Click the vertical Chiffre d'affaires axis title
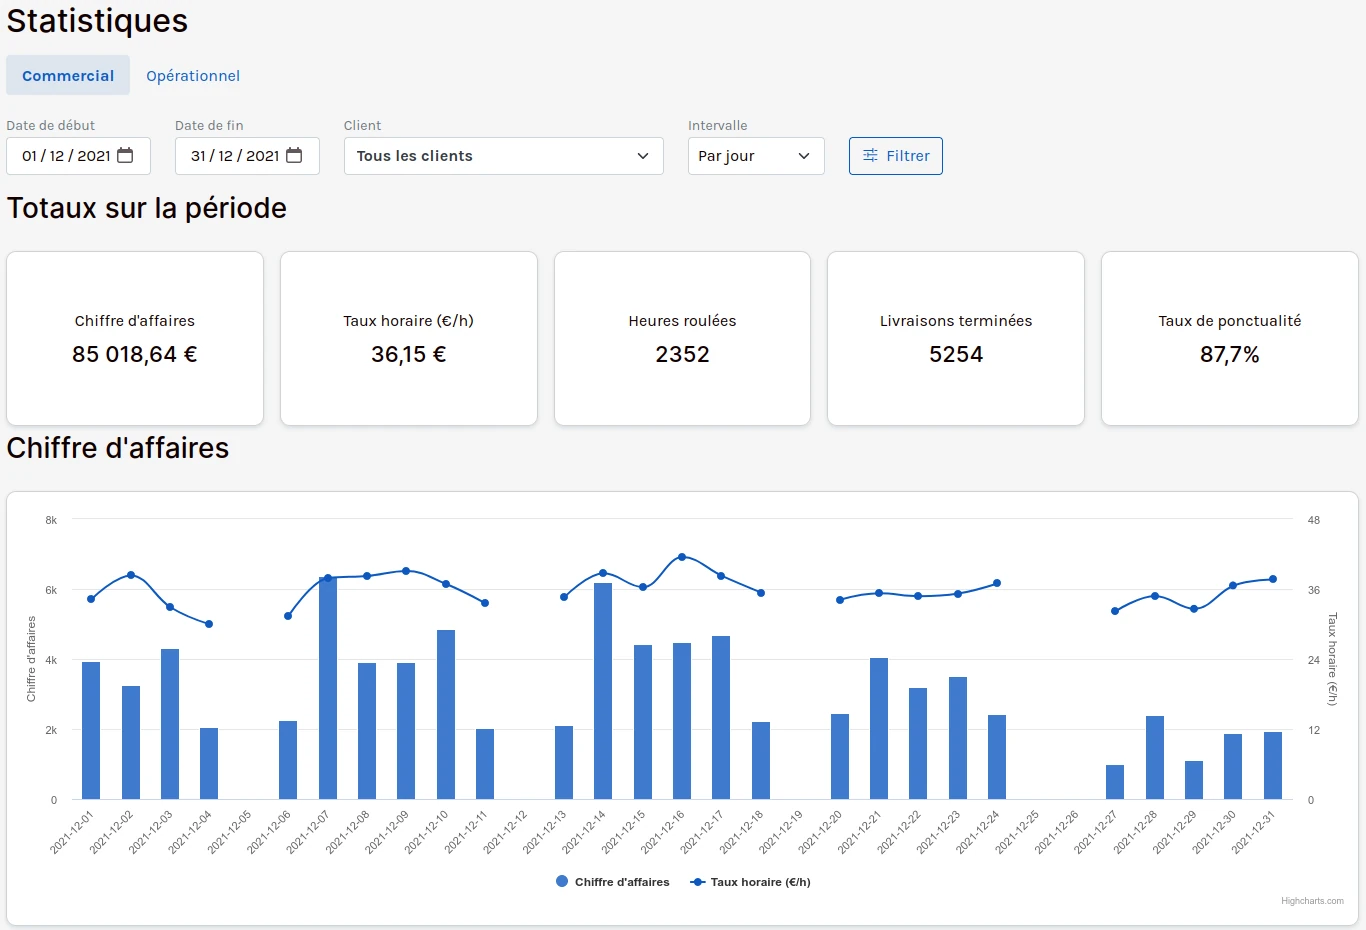The height and width of the screenshot is (930, 1366). pyautogui.click(x=31, y=659)
